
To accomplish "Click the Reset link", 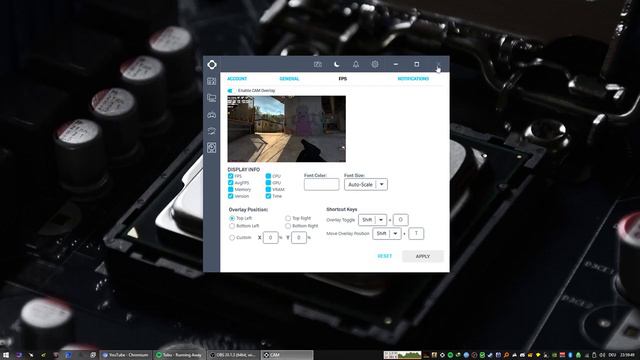I will [x=384, y=256].
